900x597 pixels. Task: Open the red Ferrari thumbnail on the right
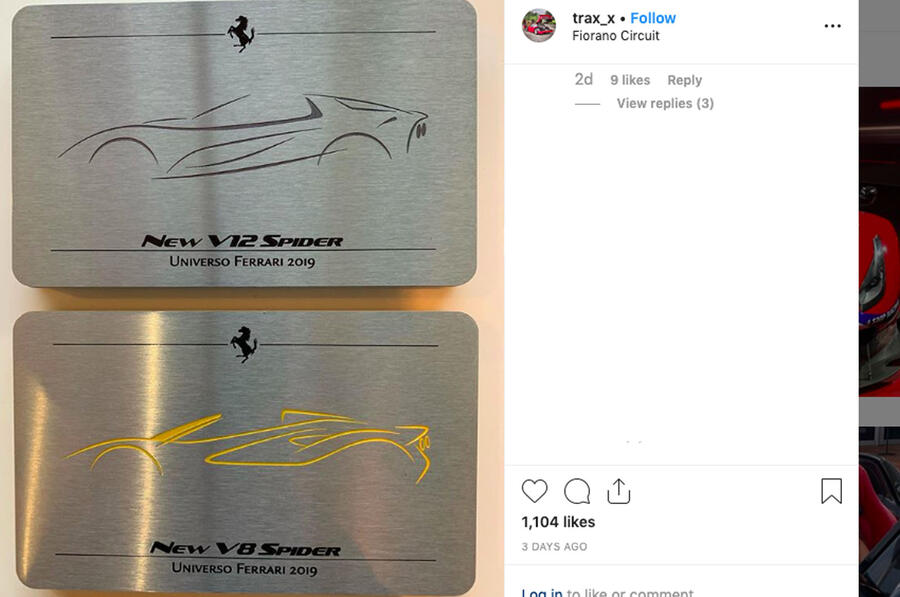coord(879,241)
